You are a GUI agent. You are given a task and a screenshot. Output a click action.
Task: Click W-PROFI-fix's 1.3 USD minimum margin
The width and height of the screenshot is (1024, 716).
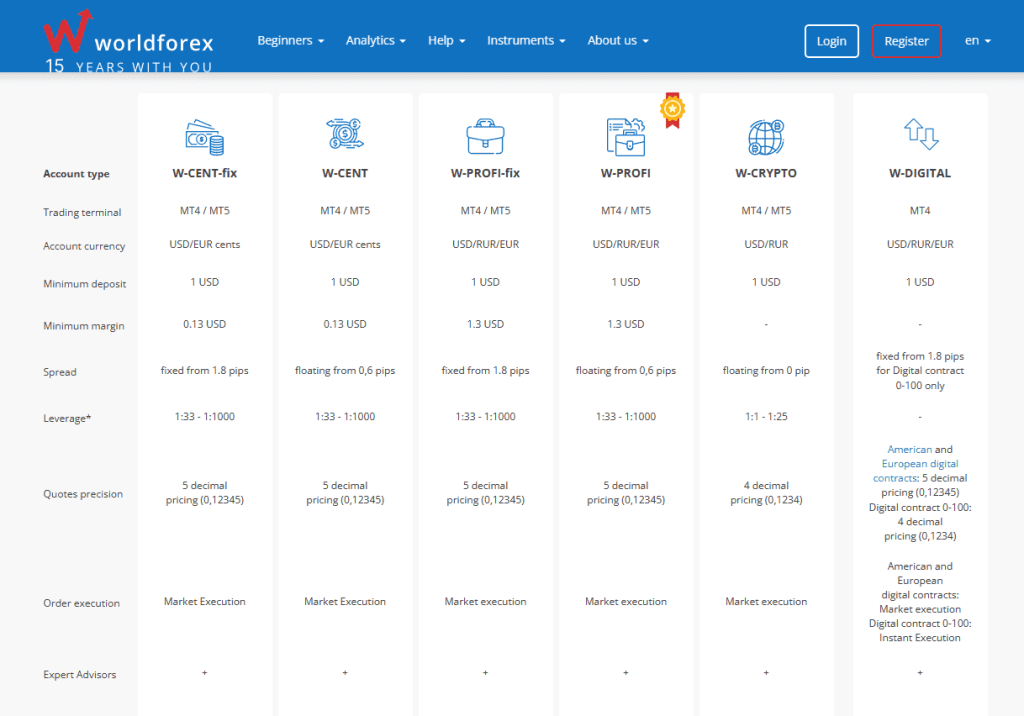[x=485, y=324]
